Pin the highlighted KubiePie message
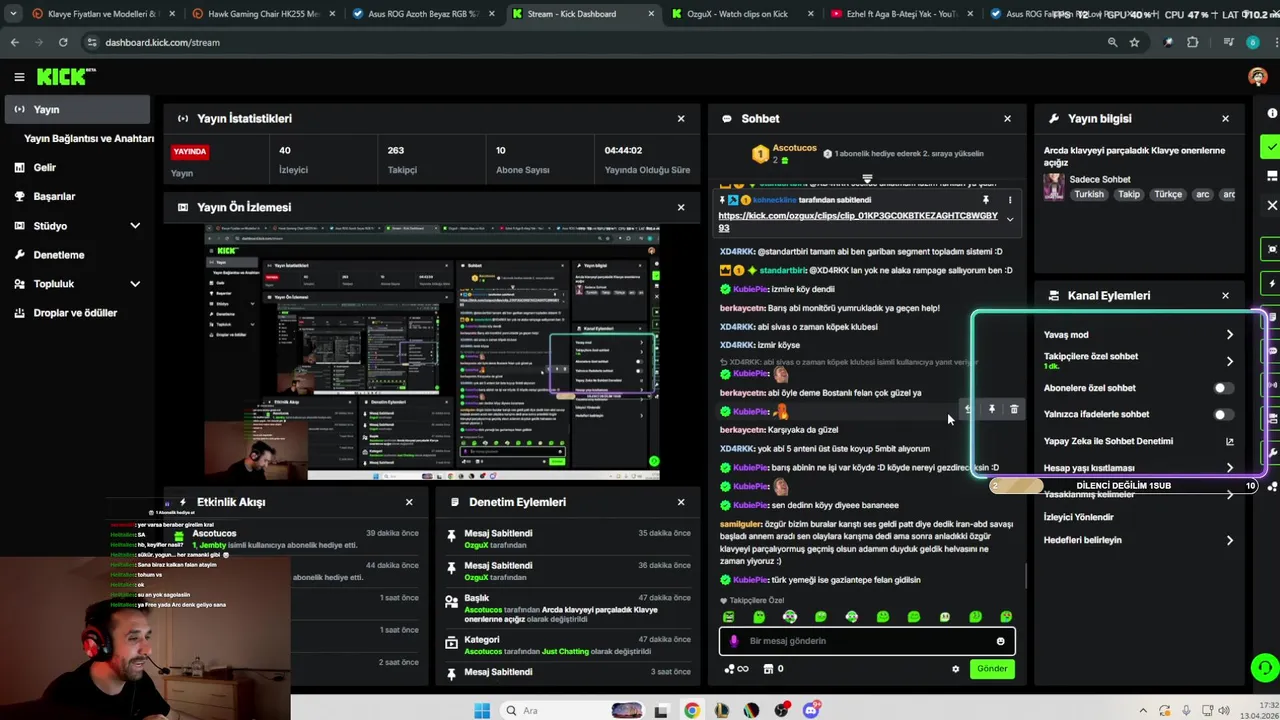 [x=991, y=409]
